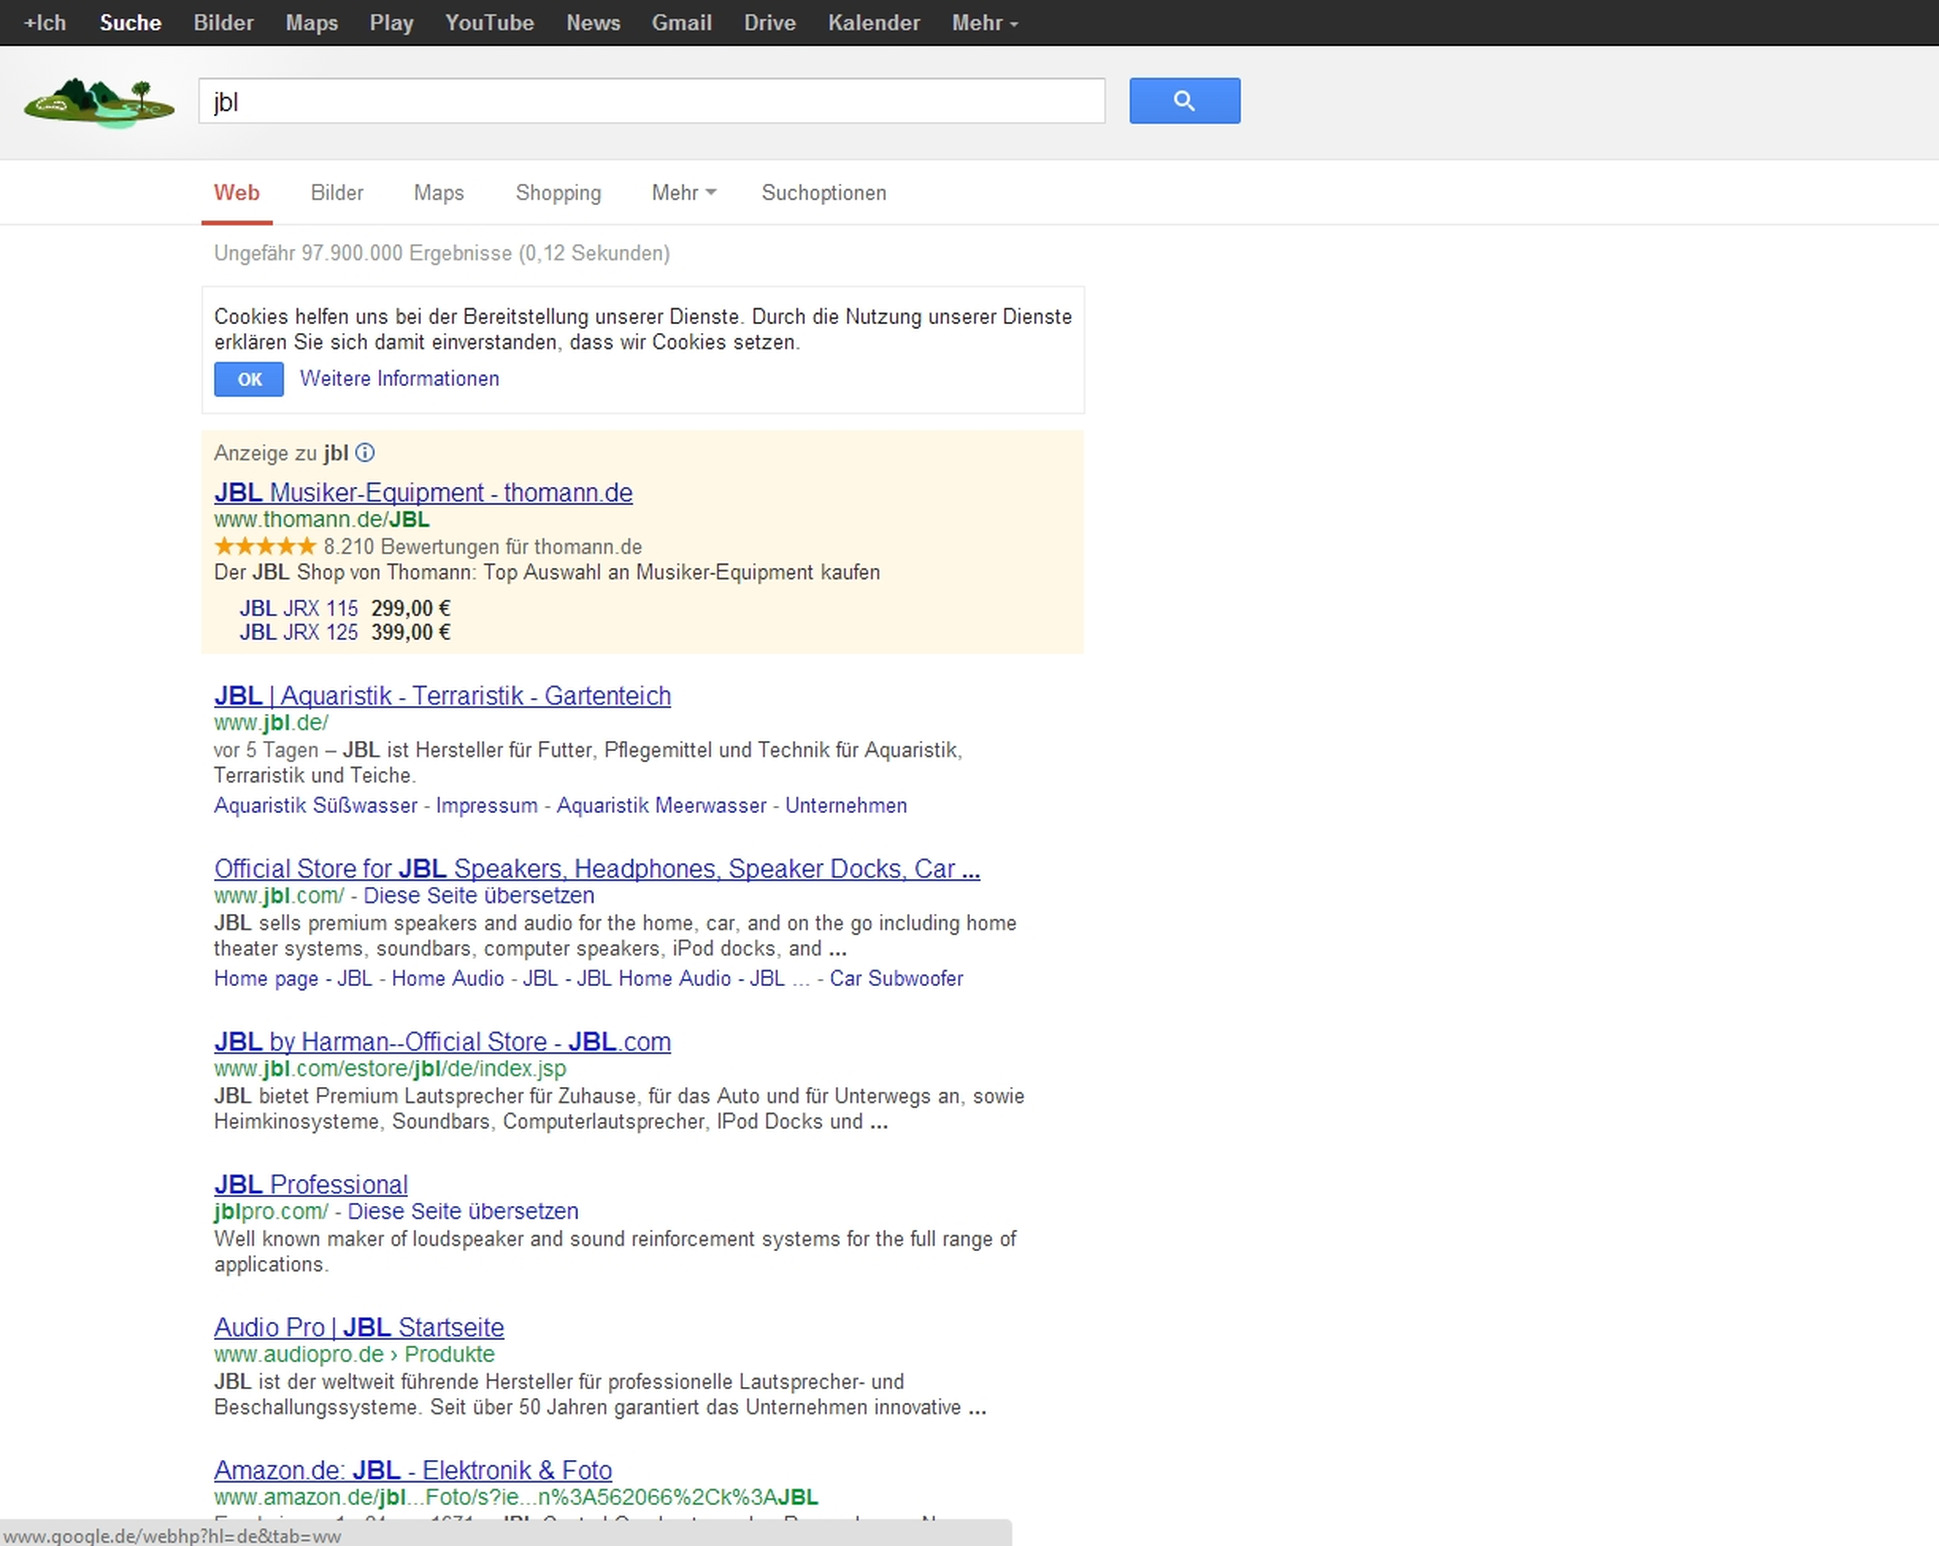Viewport: 1939px width, 1546px height.
Task: Open the Impressum sitelink
Action: [486, 805]
